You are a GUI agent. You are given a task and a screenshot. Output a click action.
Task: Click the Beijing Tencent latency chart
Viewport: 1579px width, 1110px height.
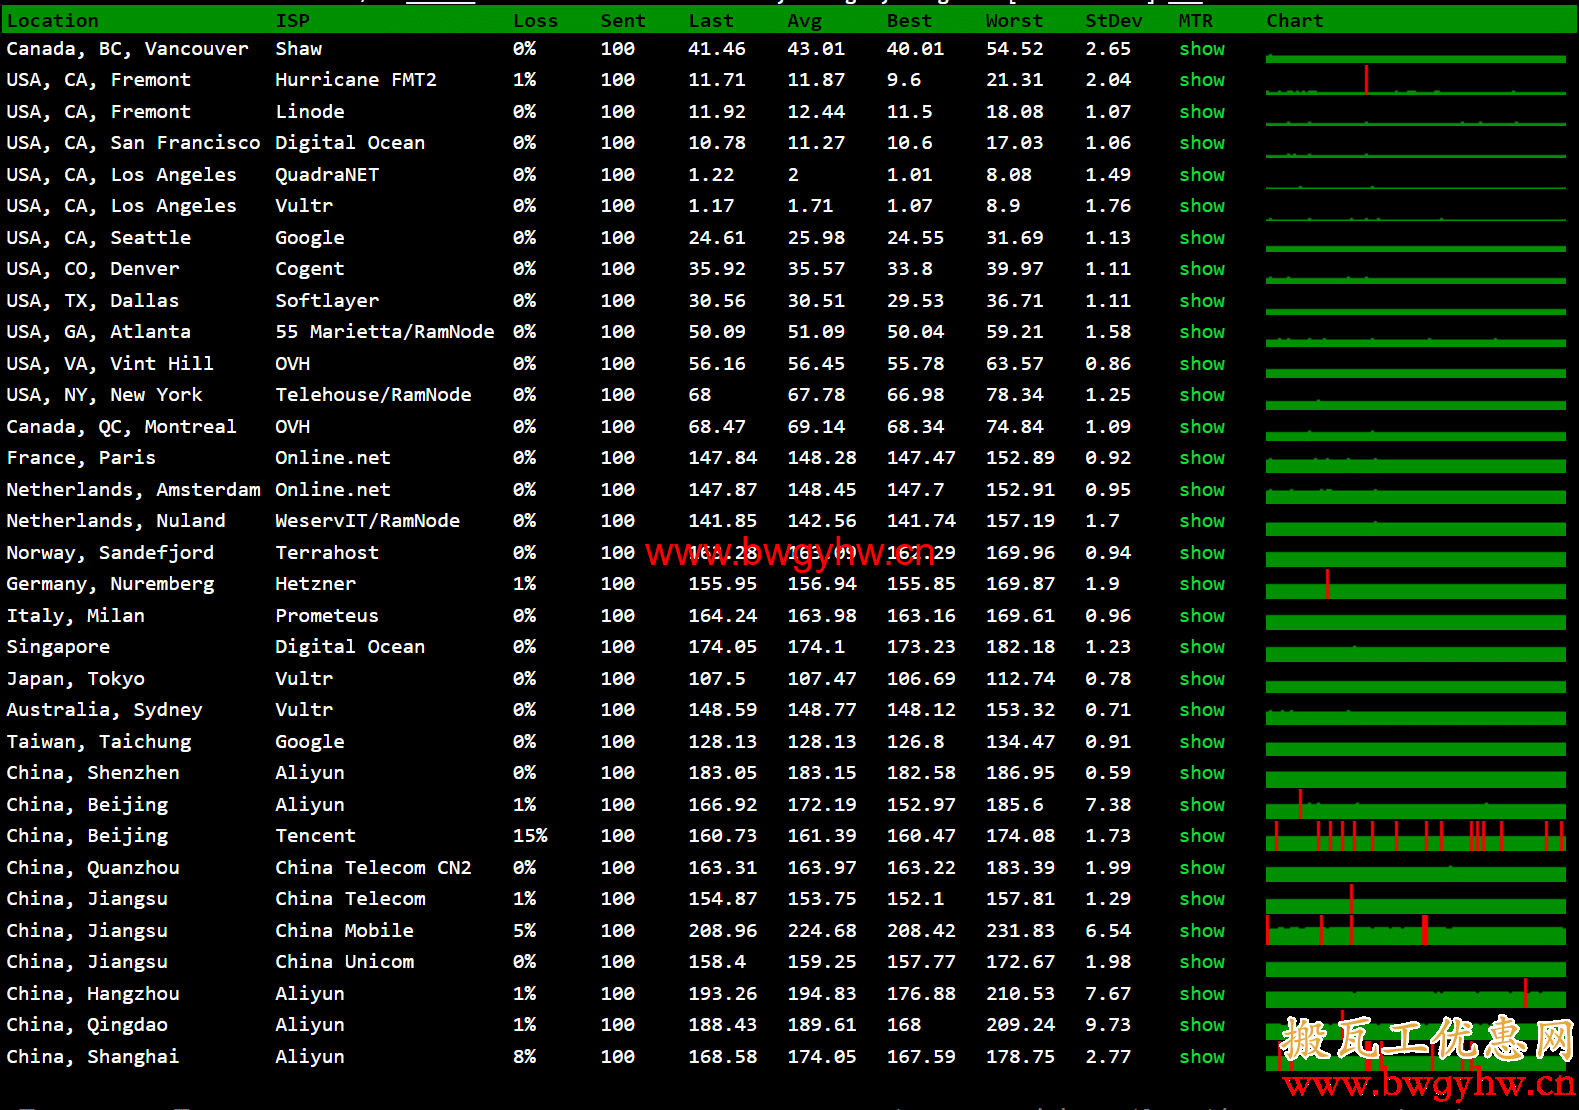pos(1415,836)
